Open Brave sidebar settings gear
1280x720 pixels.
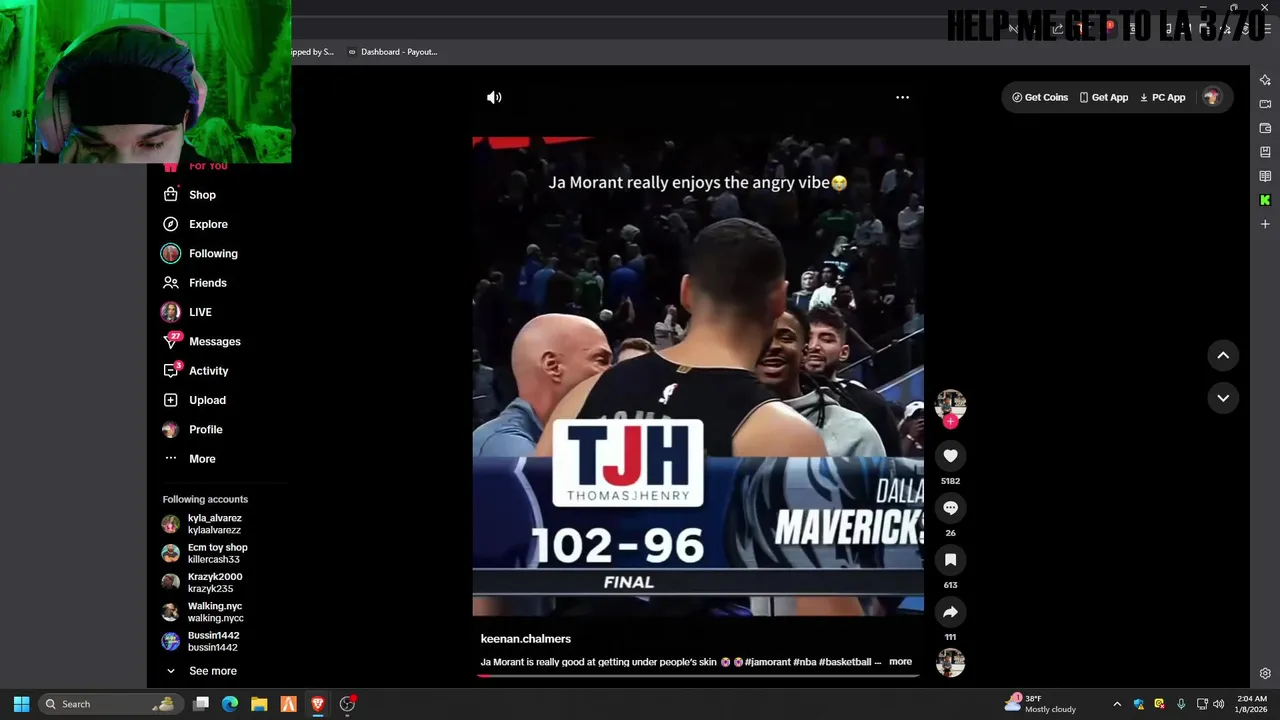(x=1265, y=673)
